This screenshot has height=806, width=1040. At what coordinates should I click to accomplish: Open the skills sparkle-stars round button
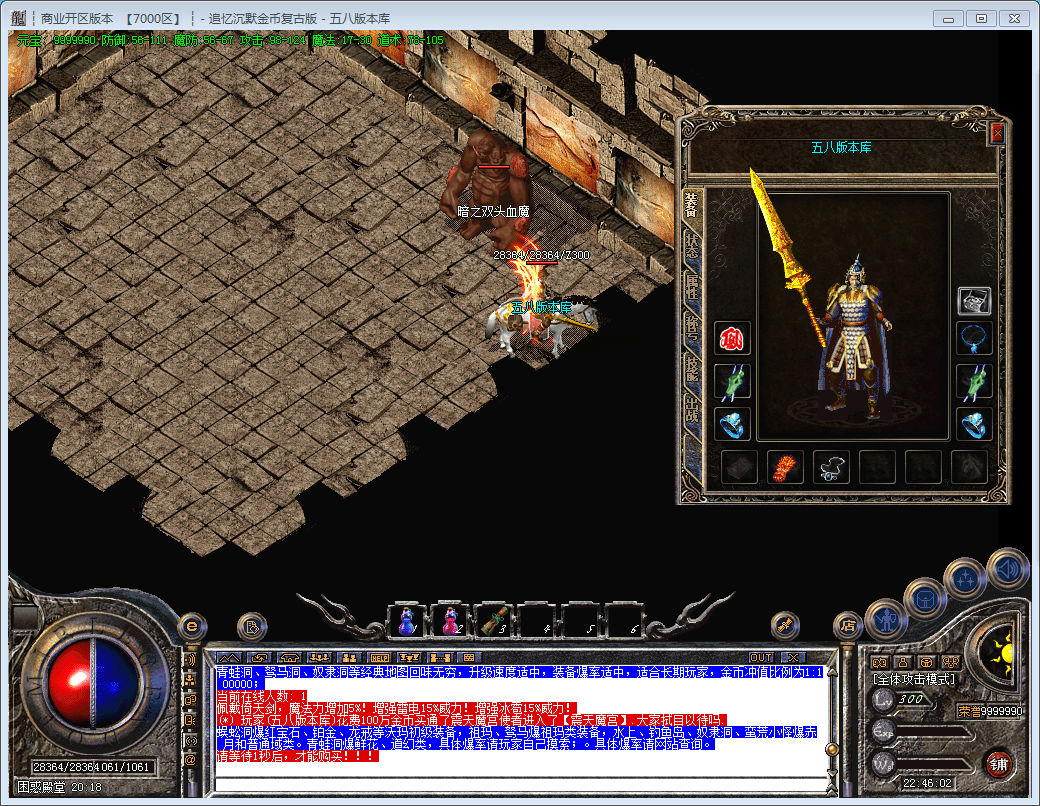[965, 578]
